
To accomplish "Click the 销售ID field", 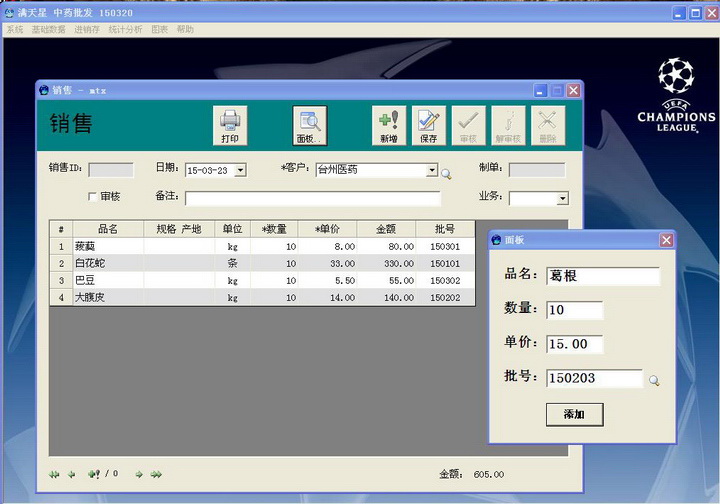I will pos(111,170).
